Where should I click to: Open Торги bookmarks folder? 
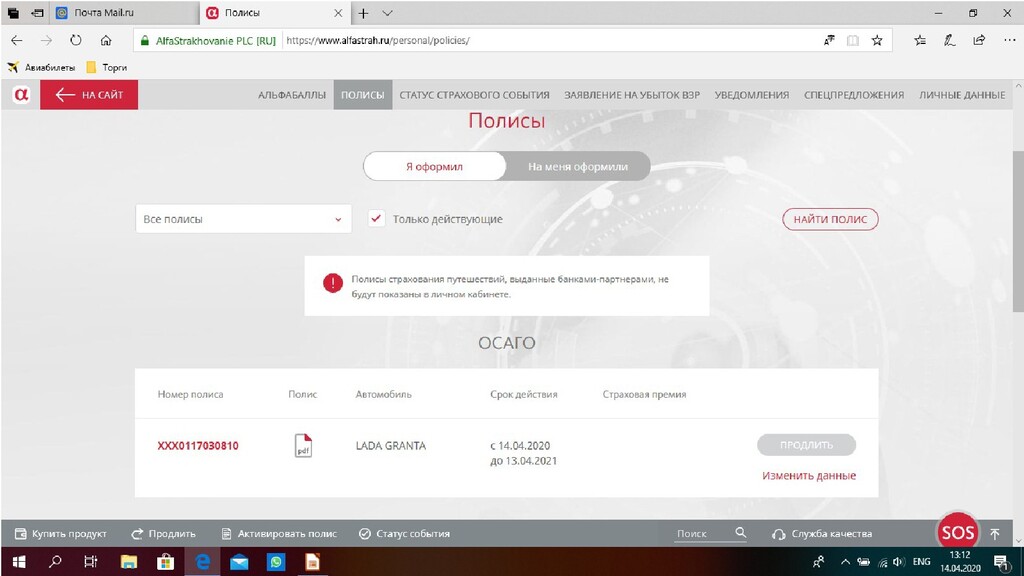(x=107, y=67)
